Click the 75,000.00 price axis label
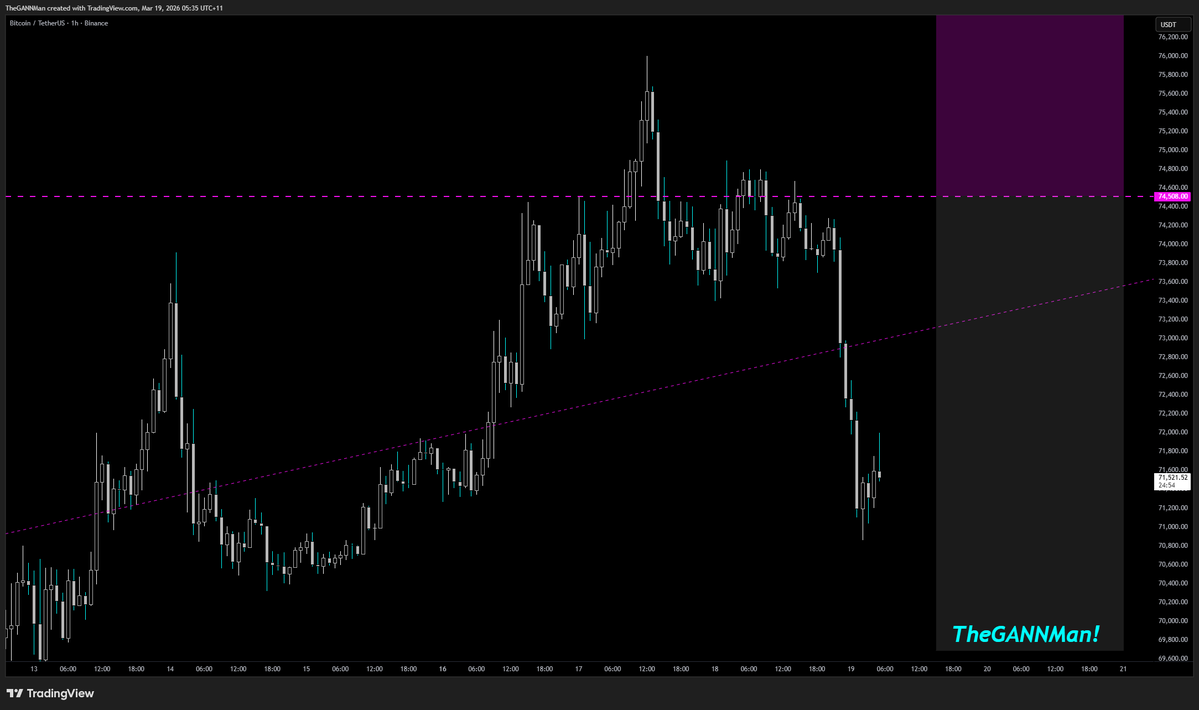Screen dimensions: 1199x710 pos(1173,150)
